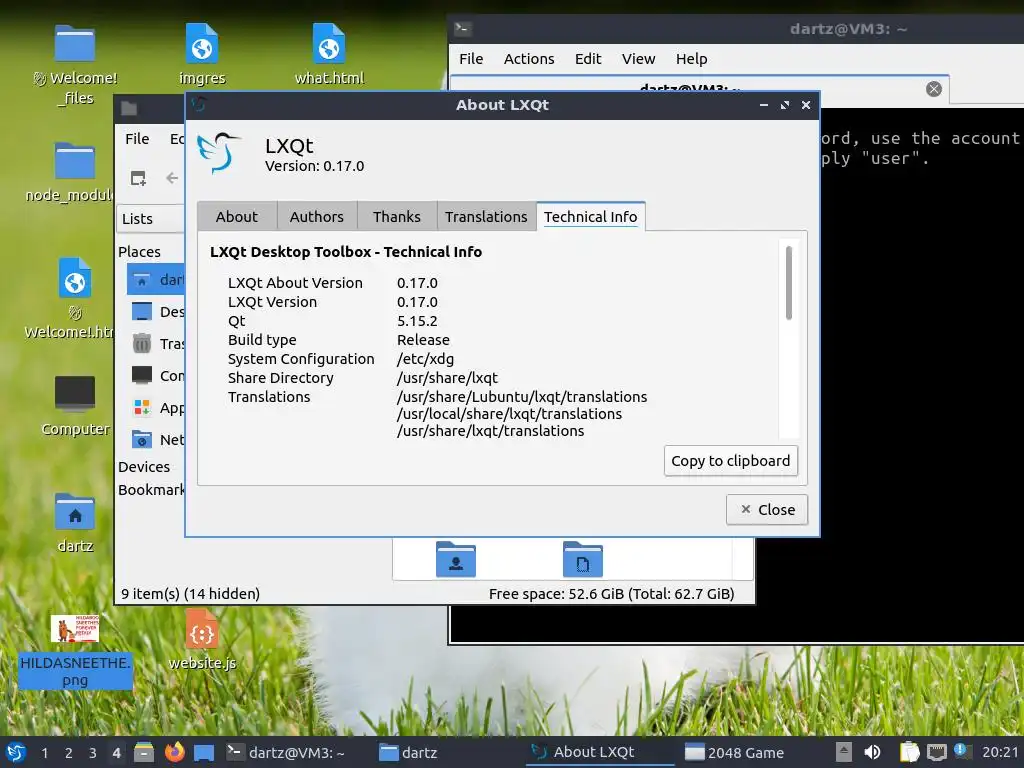Image resolution: width=1024 pixels, height=768 pixels.
Task: Select the node_modules folder on the desktop
Action: coord(71,172)
